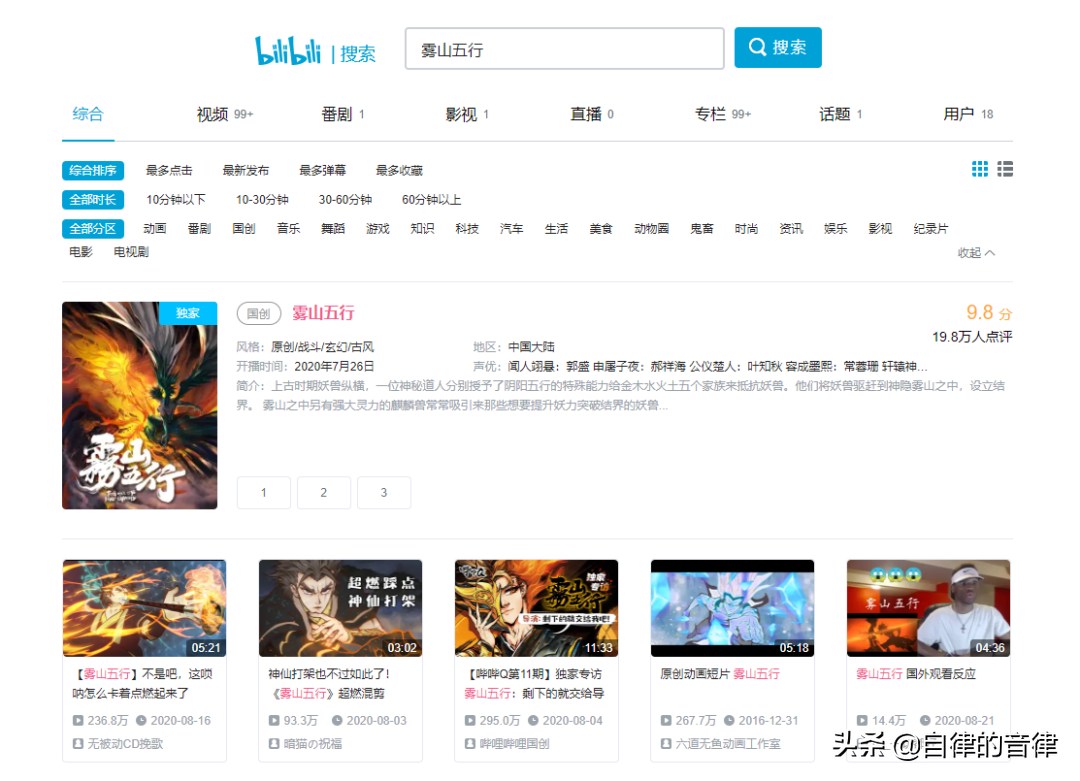Click the 国创 tag beside 雾山五行 title
The width and height of the screenshot is (1080, 781).
pos(259,313)
